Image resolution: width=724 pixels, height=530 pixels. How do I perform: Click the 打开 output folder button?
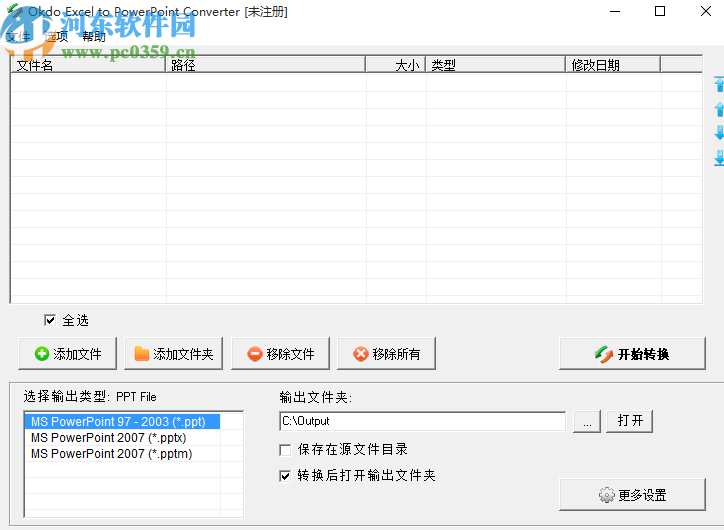pyautogui.click(x=629, y=421)
